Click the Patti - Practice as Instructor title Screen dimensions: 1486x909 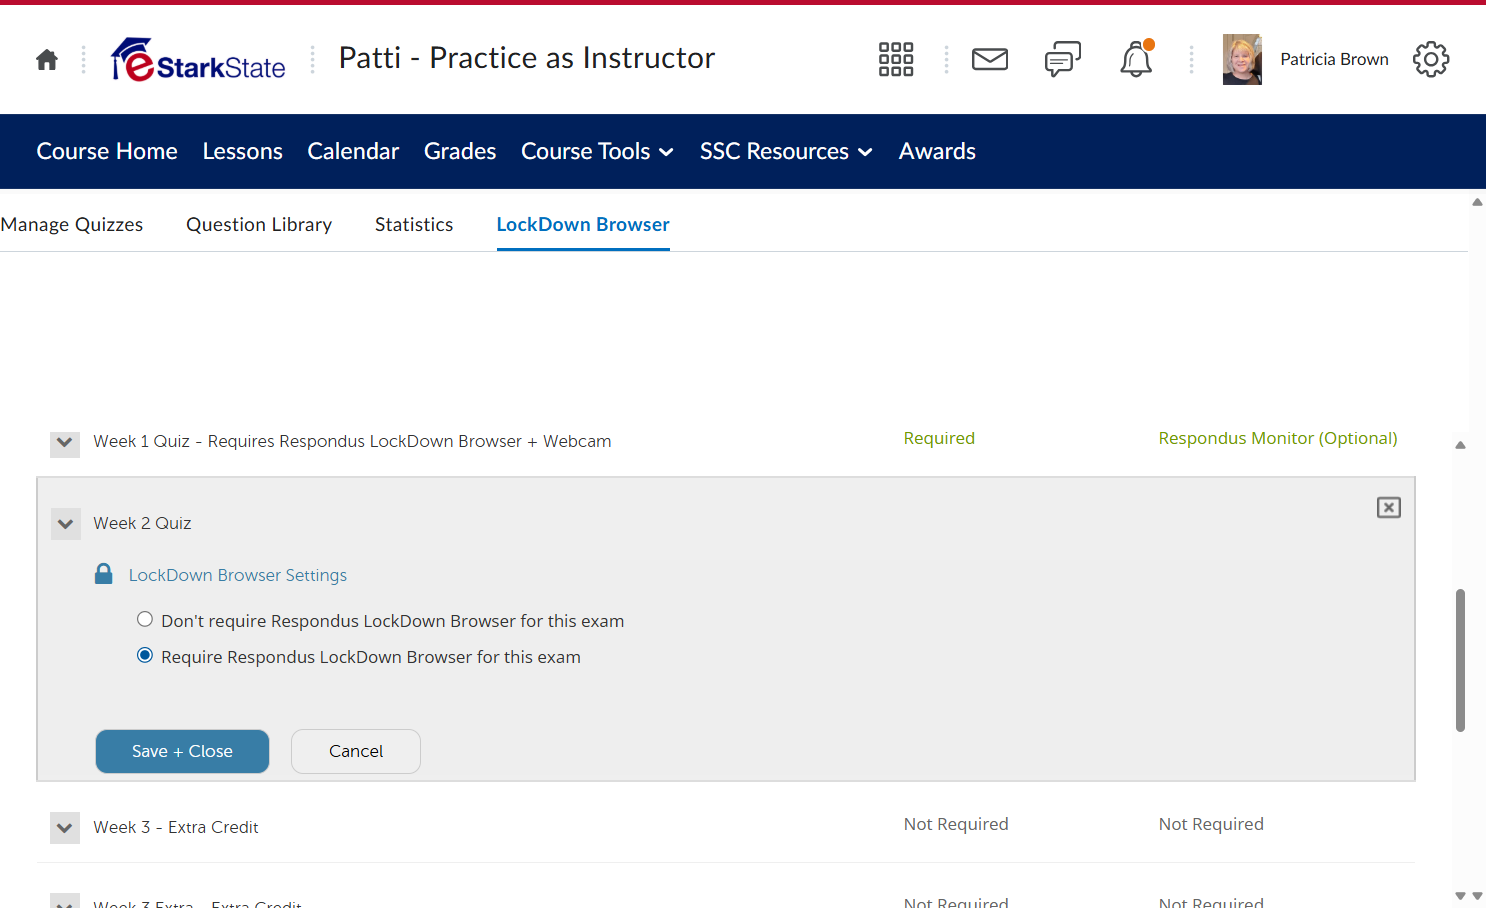pos(527,58)
